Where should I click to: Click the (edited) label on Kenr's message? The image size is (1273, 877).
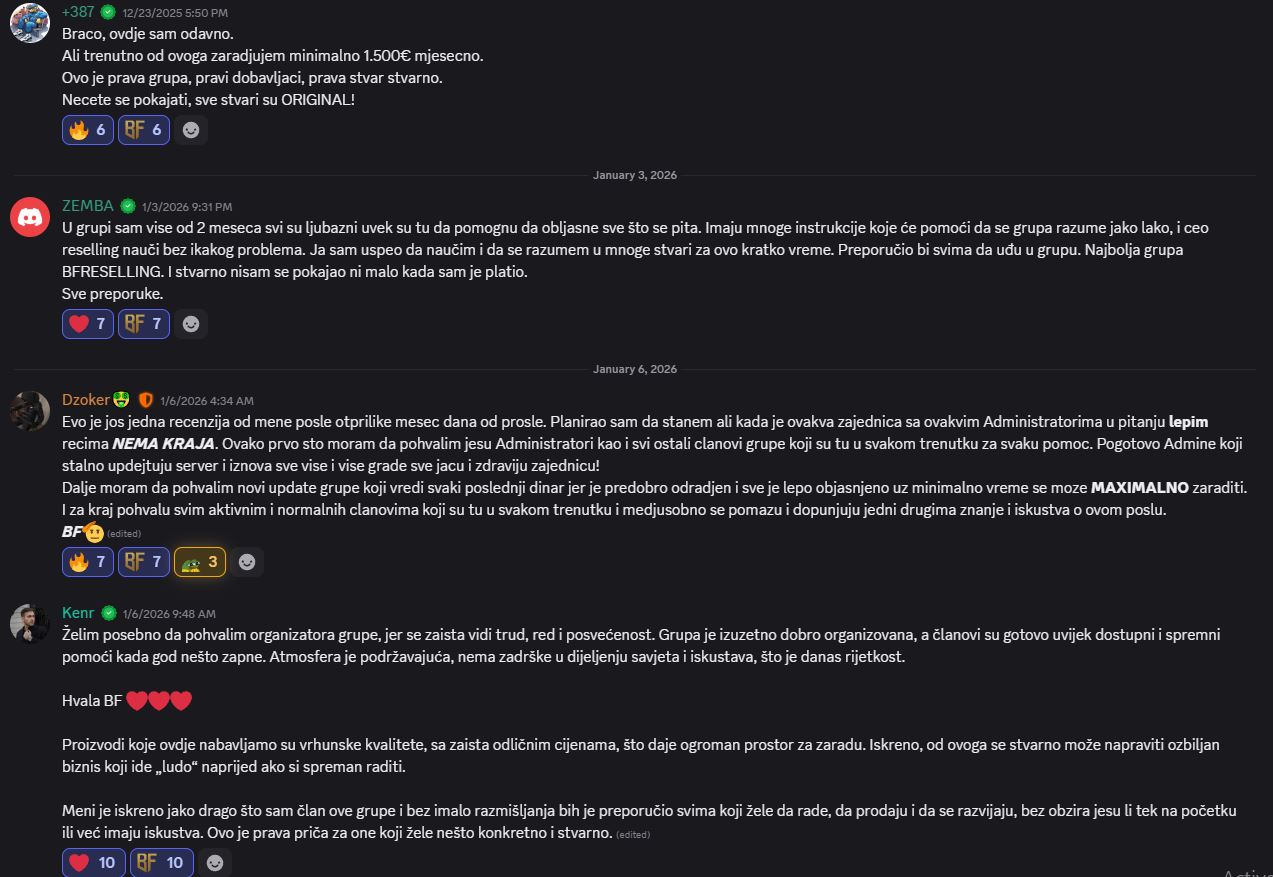(x=632, y=833)
